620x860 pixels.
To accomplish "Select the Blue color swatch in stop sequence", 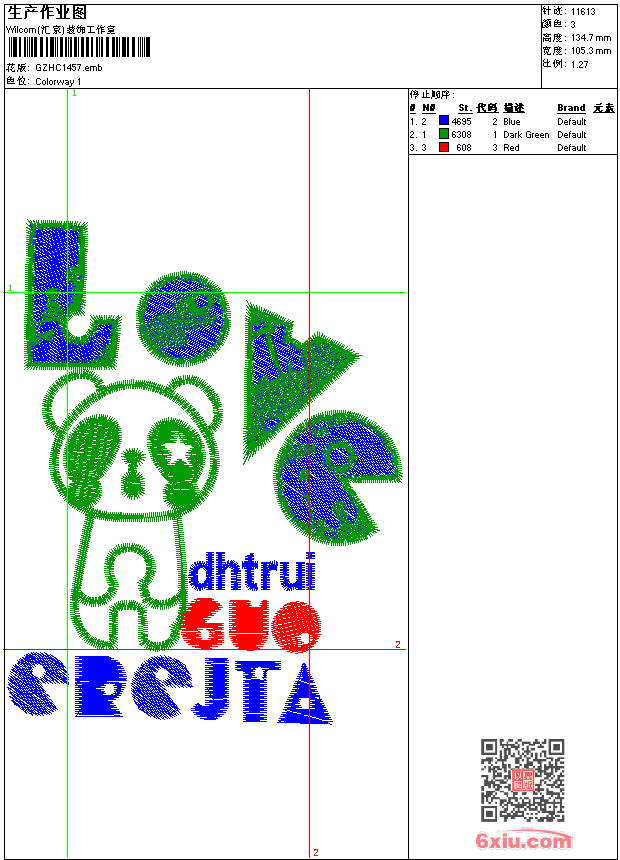I will pos(444,121).
